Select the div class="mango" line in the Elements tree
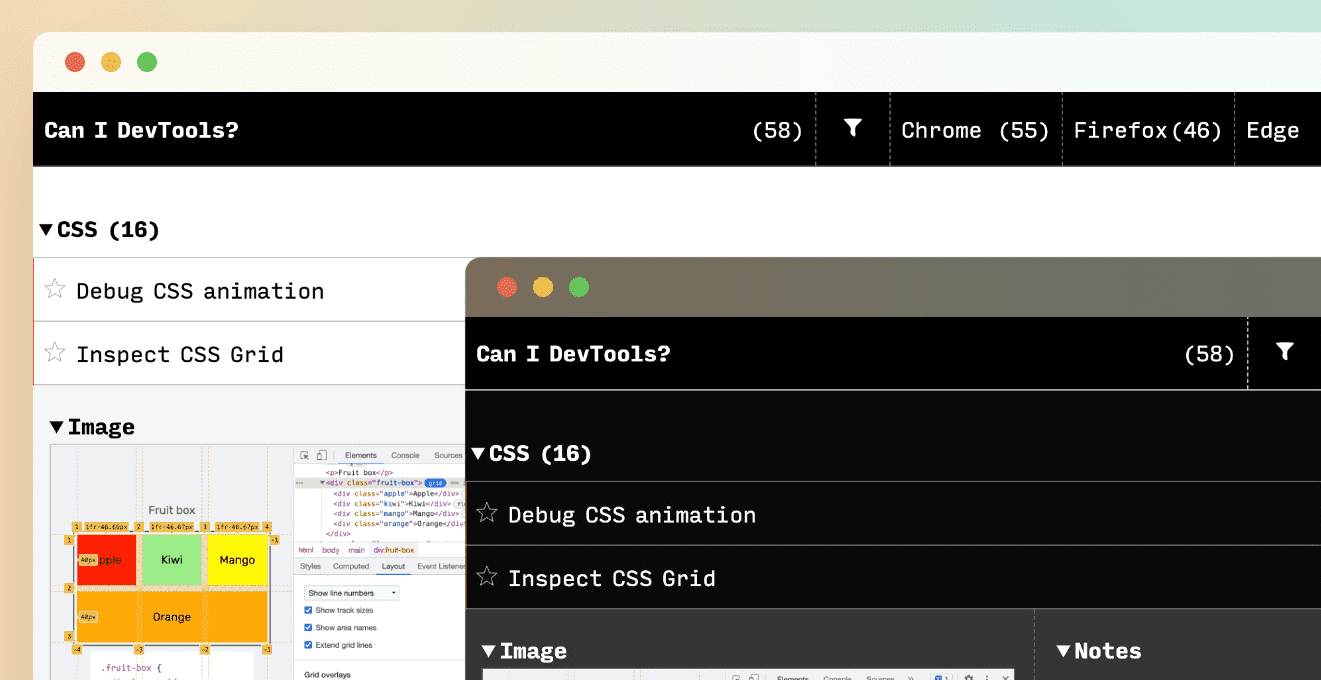 396,513
